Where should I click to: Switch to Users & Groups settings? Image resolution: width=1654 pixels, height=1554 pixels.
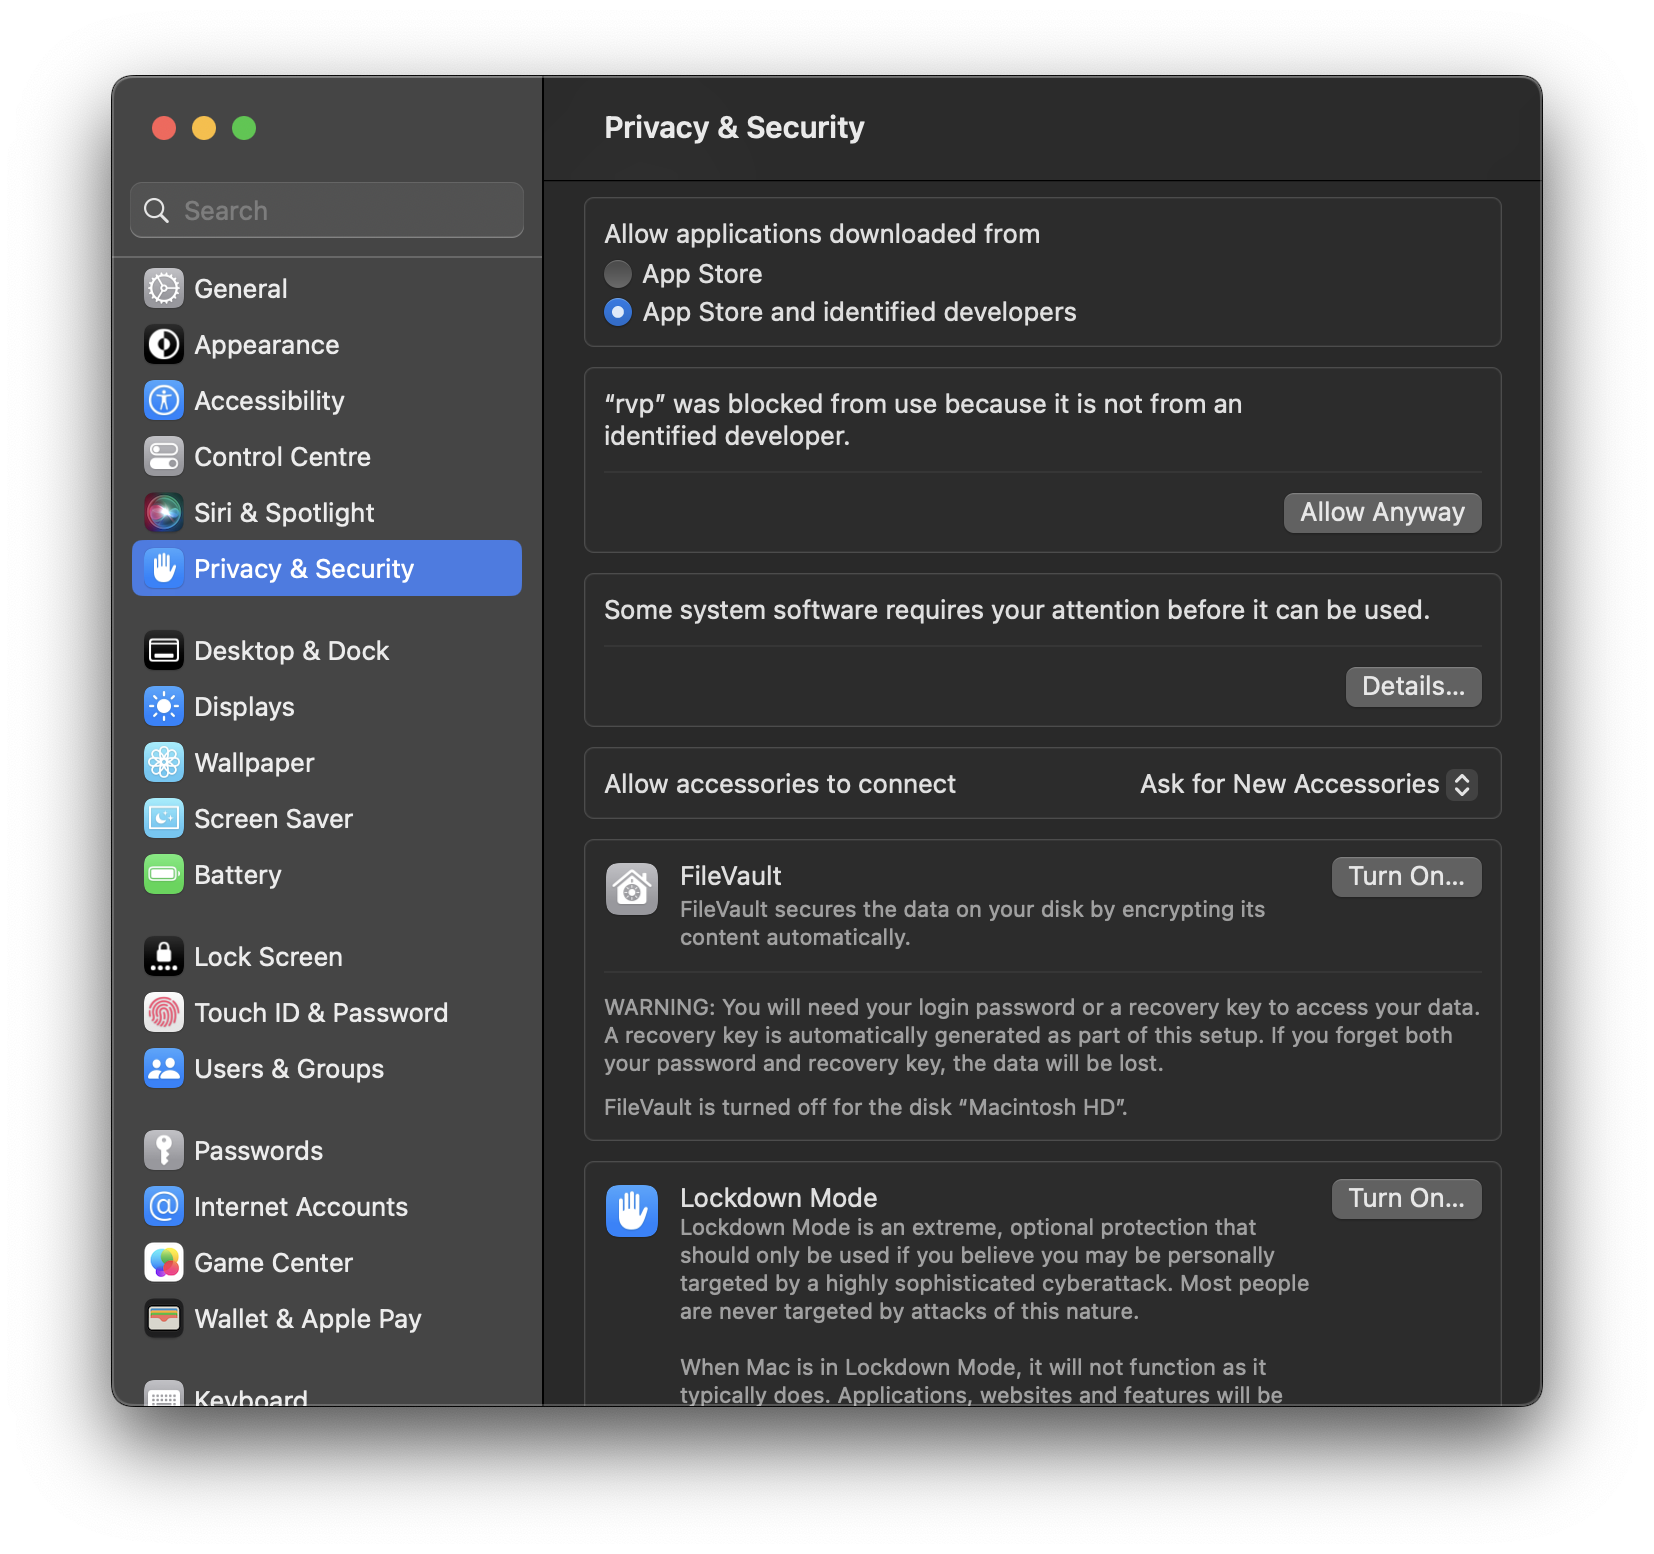(288, 1068)
